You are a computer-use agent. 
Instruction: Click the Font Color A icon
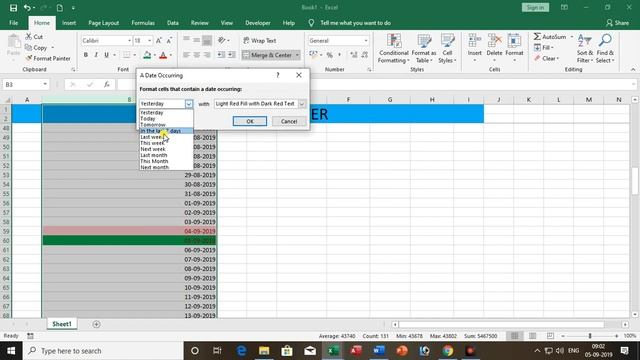click(163, 55)
